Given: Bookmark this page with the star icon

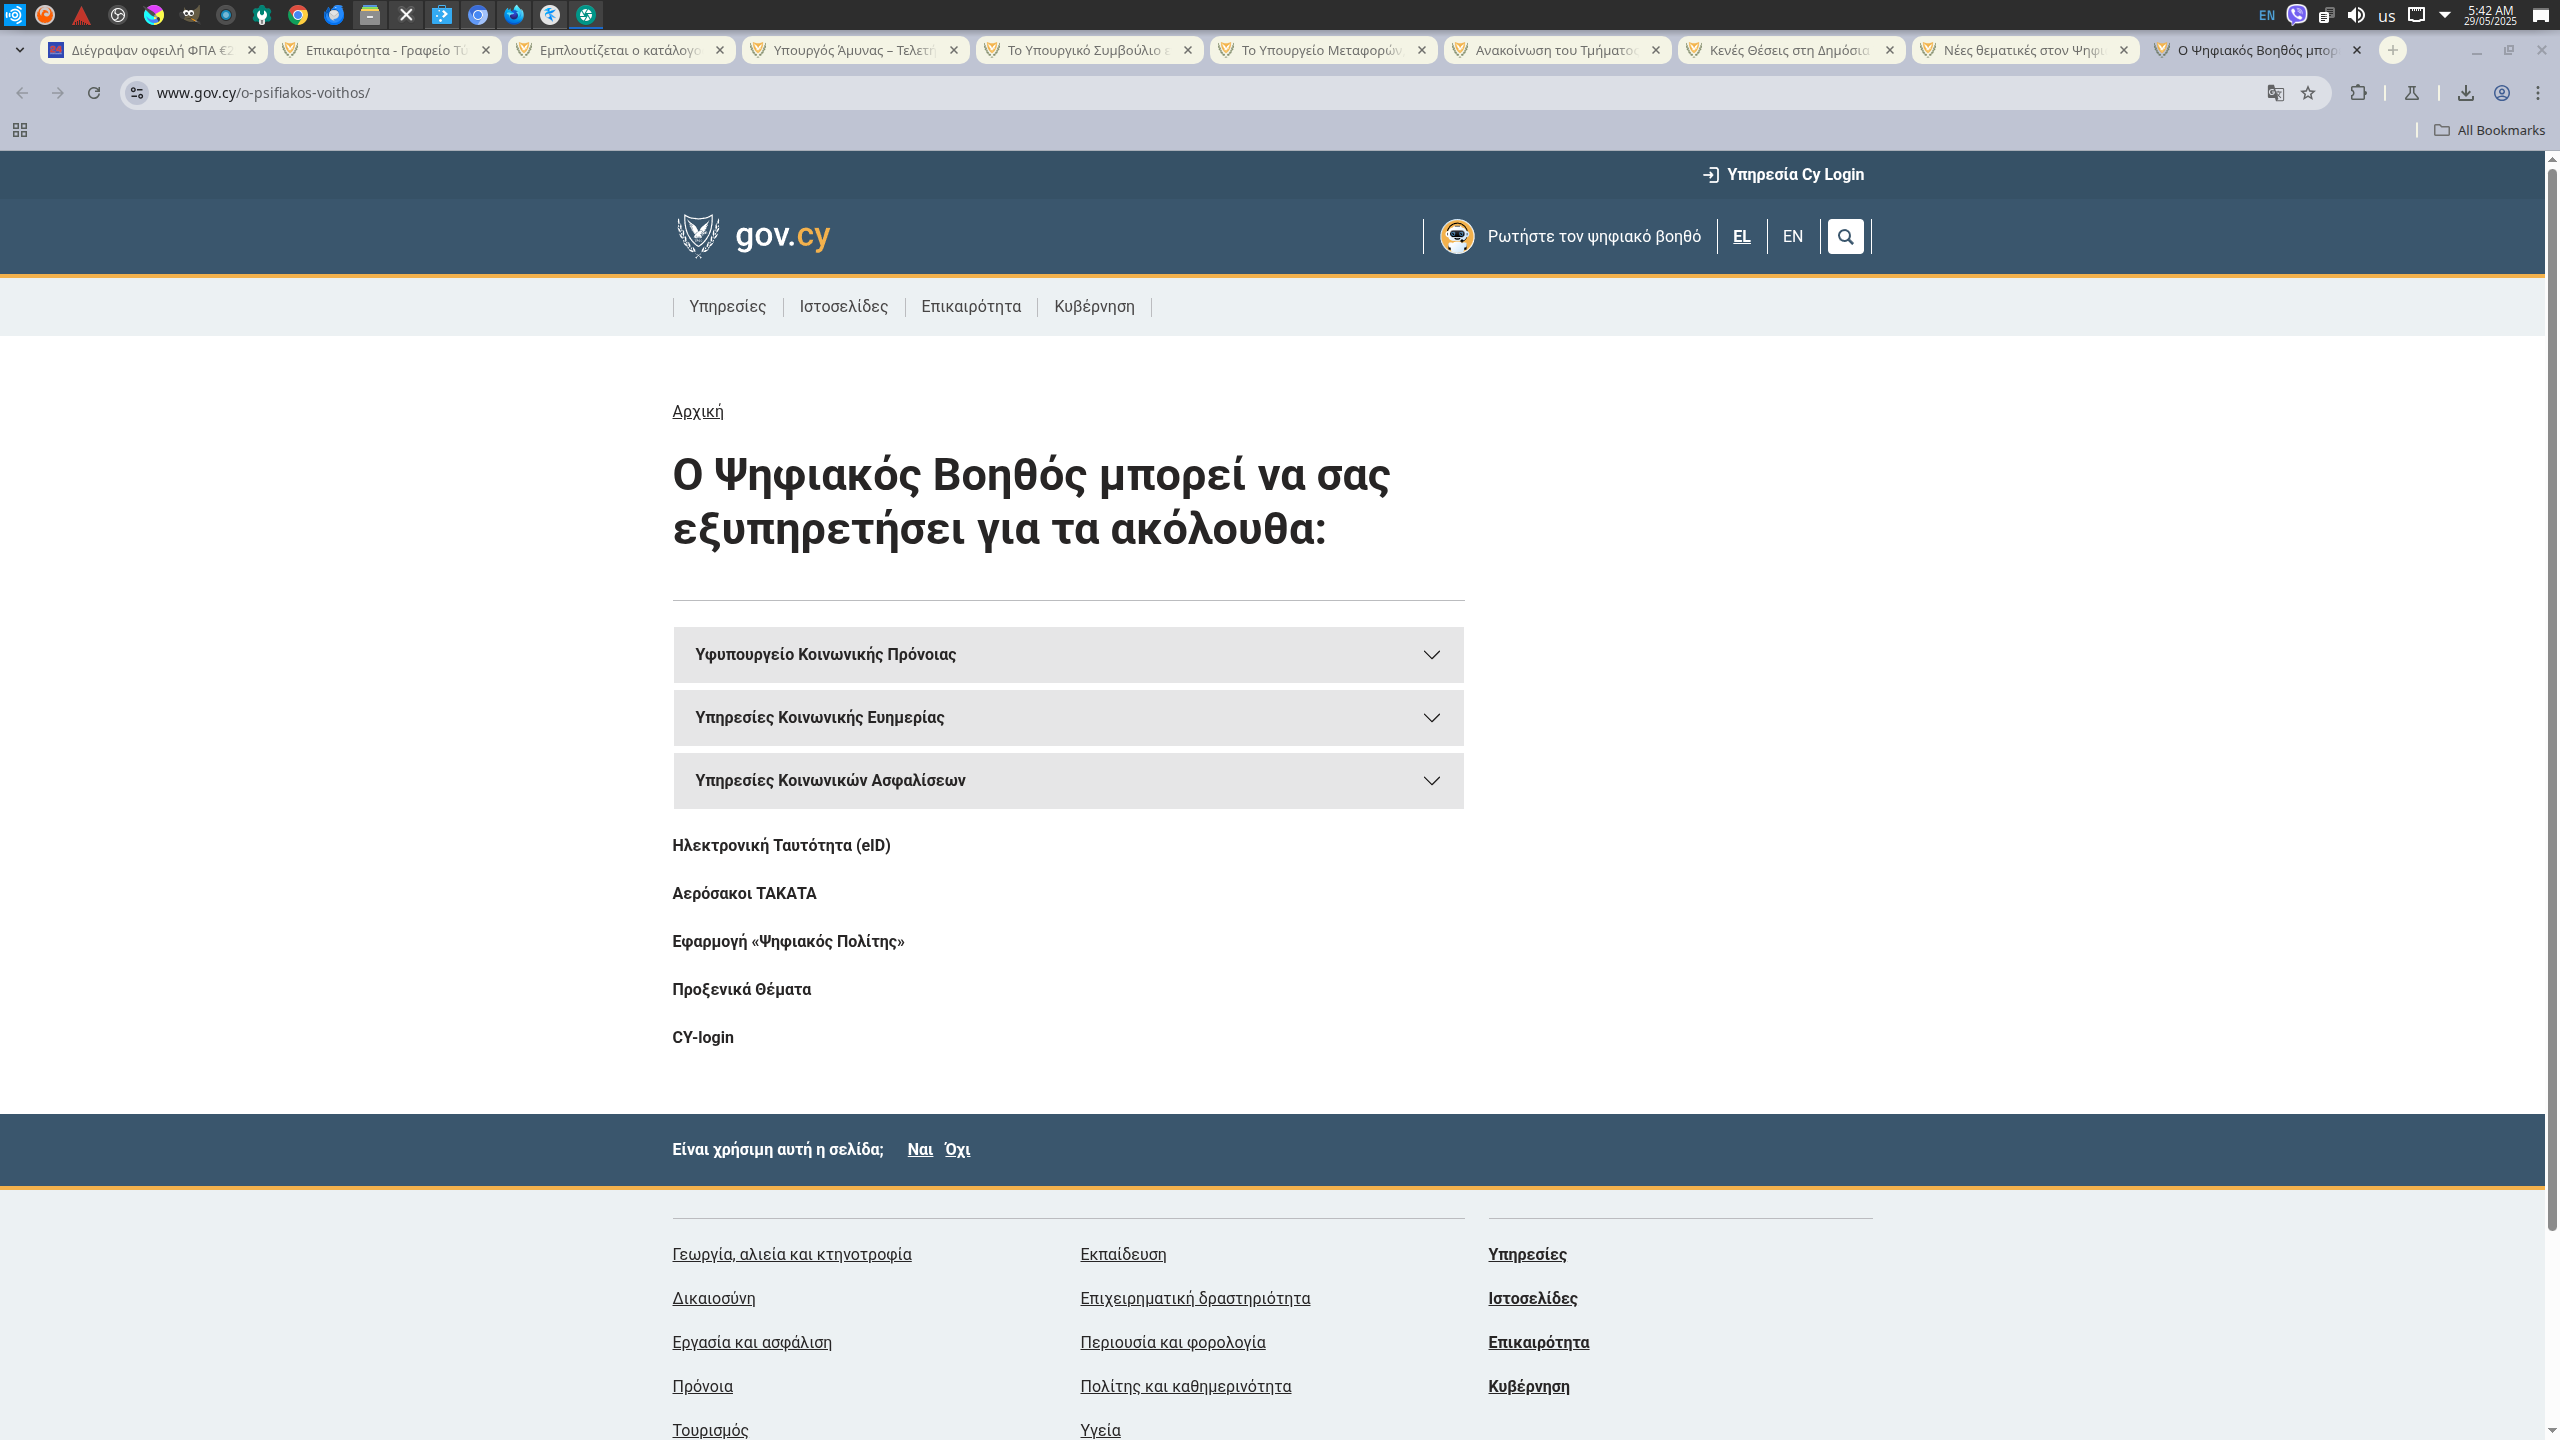Looking at the screenshot, I should [x=2308, y=93].
